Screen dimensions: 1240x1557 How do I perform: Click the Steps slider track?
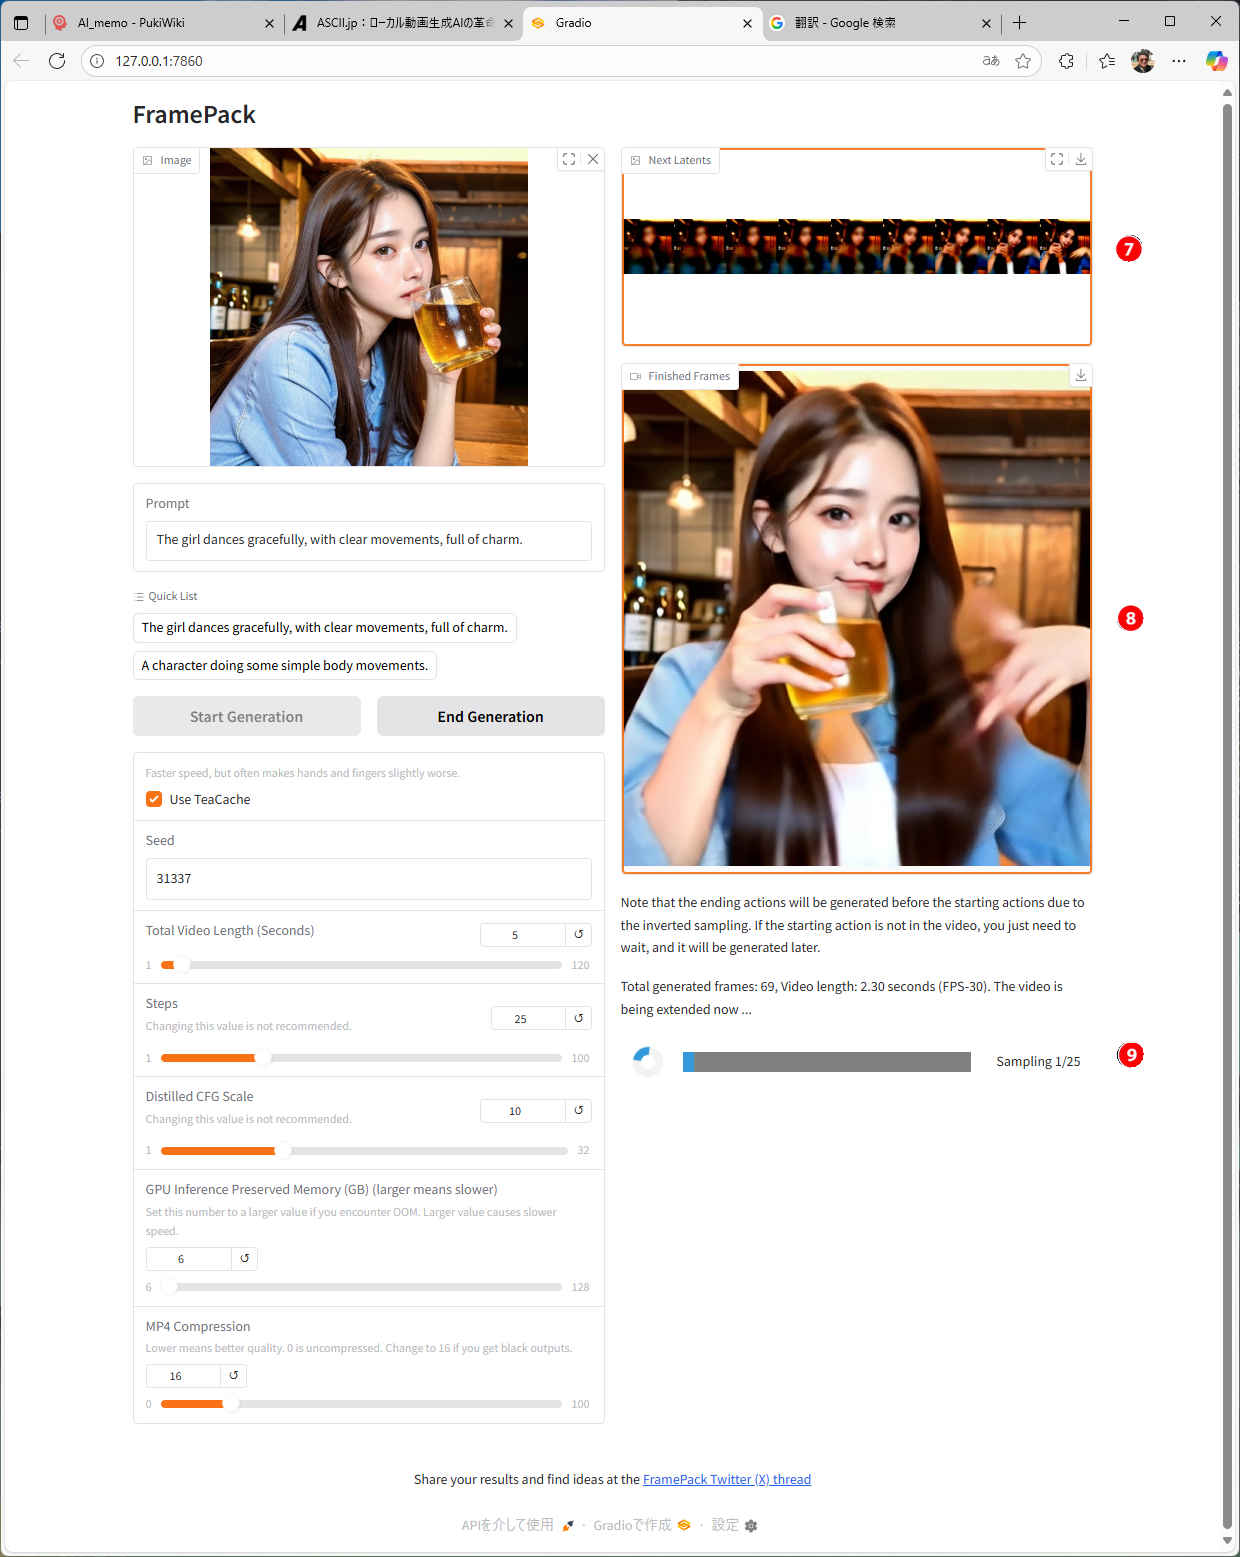pos(400,1058)
